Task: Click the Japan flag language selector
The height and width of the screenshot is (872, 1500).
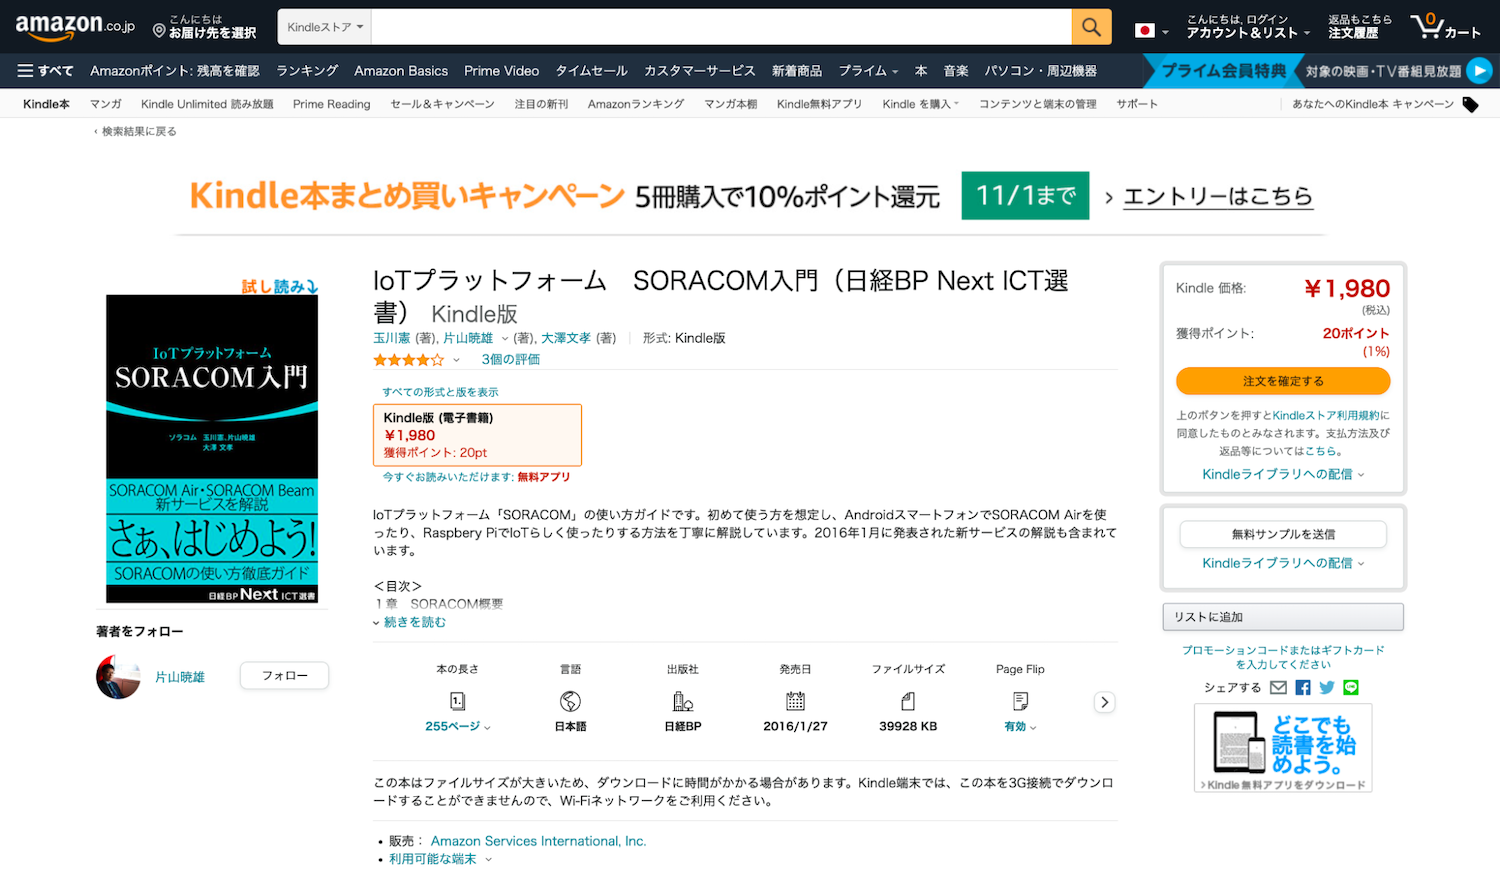Action: [x=1151, y=30]
